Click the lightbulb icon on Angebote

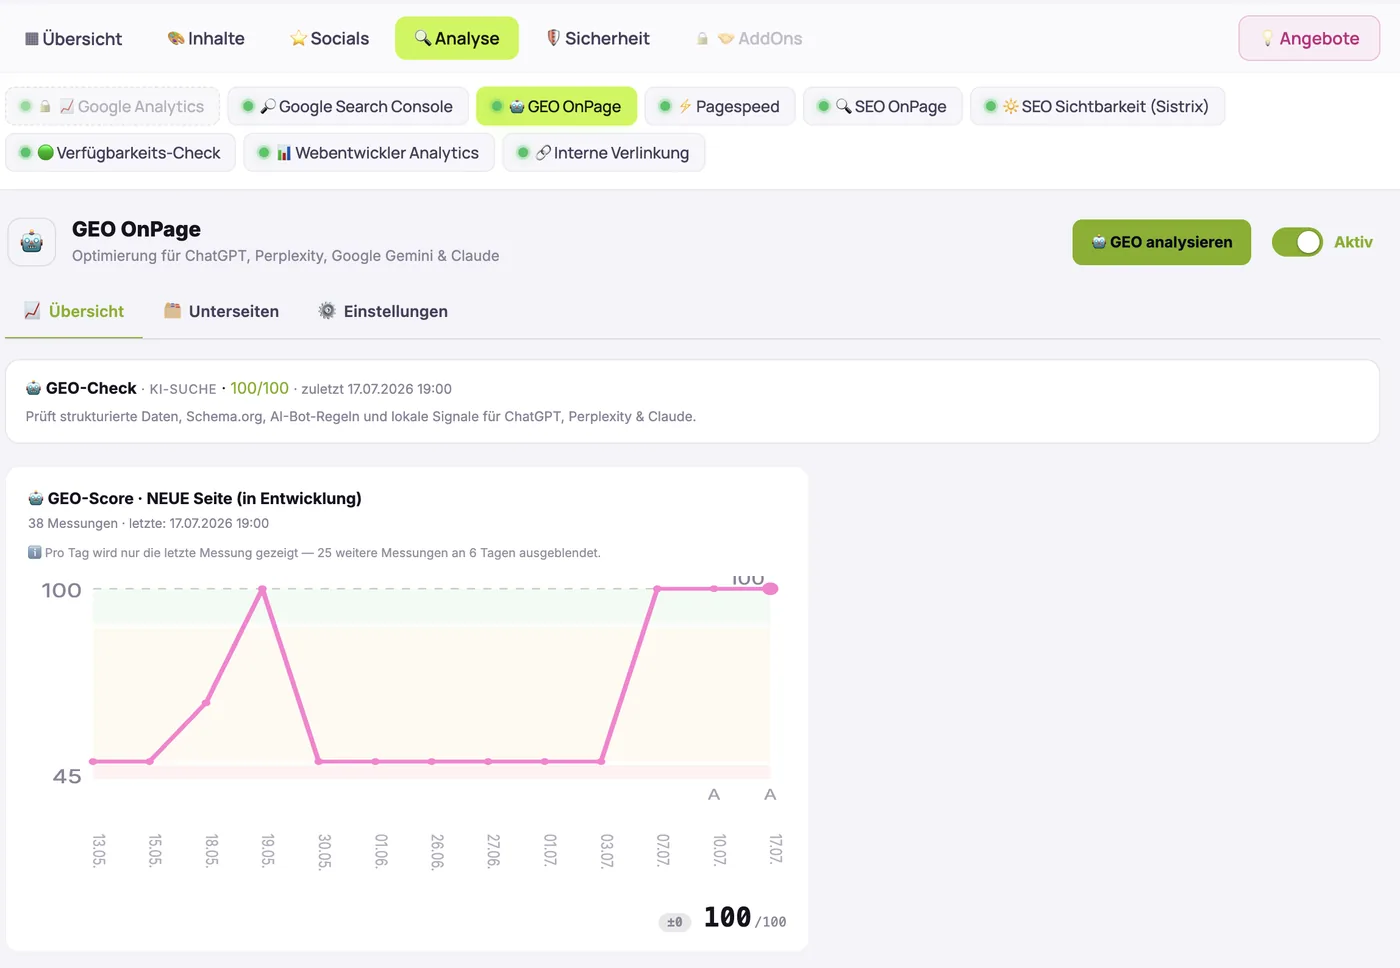tap(1268, 39)
